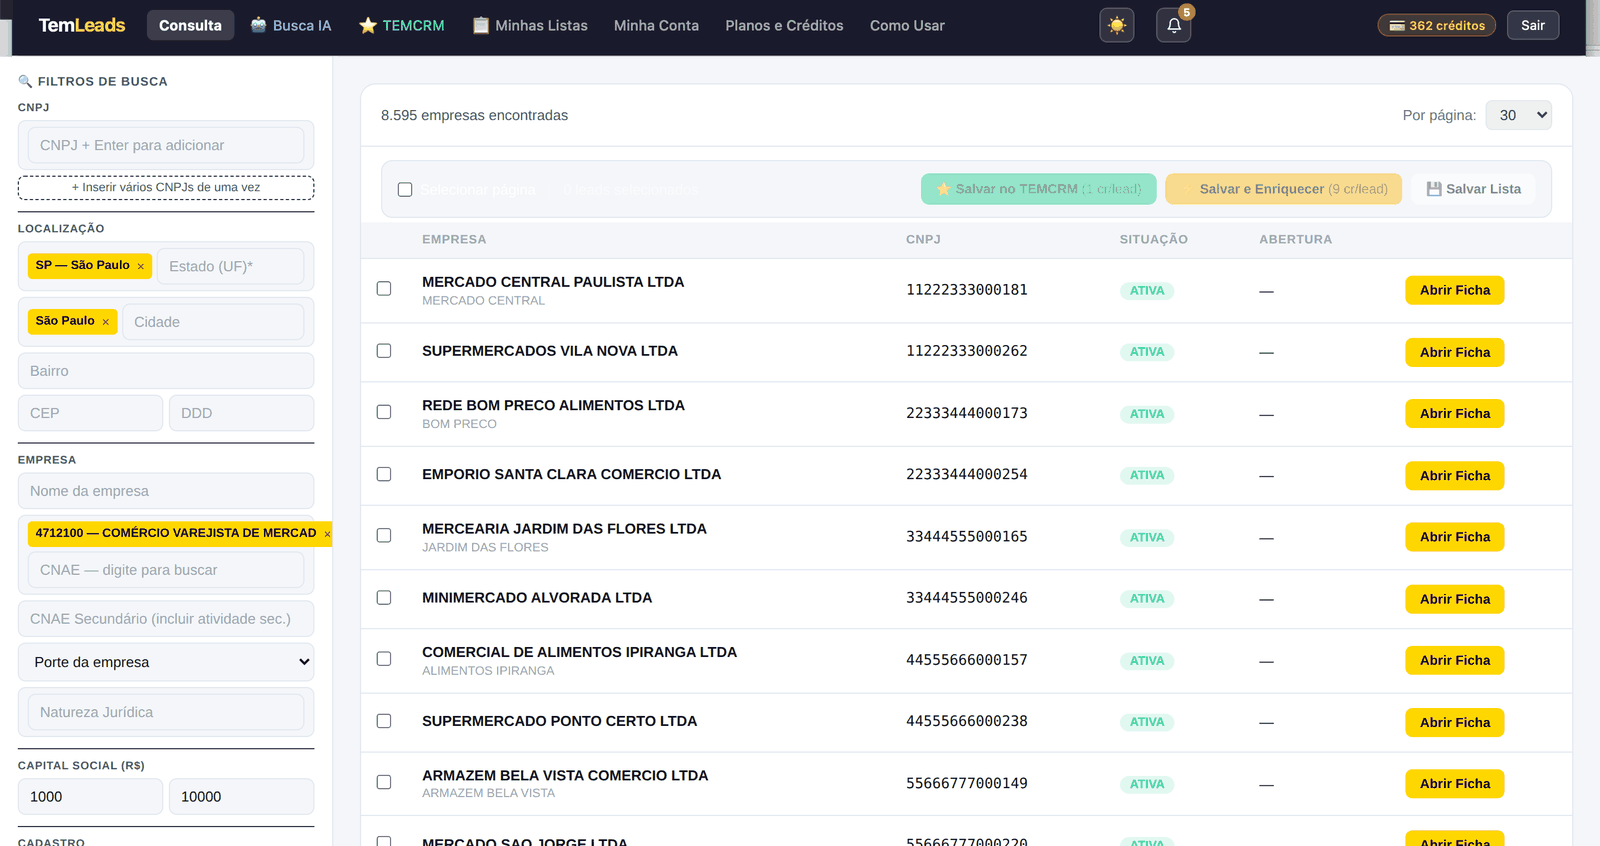Screen dimensions: 1600x846
Task: Check the credits balance badge
Action: pyautogui.click(x=1437, y=25)
